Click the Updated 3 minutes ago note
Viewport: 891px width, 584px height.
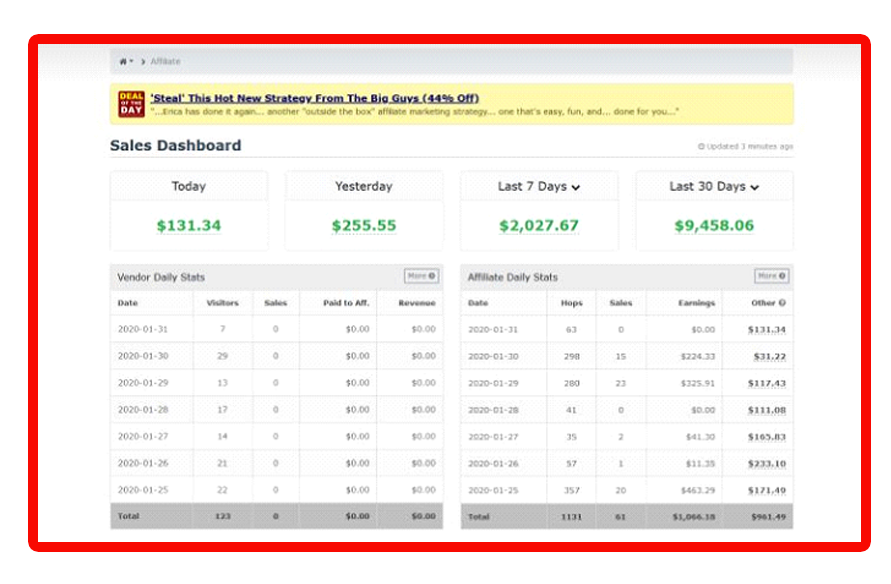tap(746, 147)
